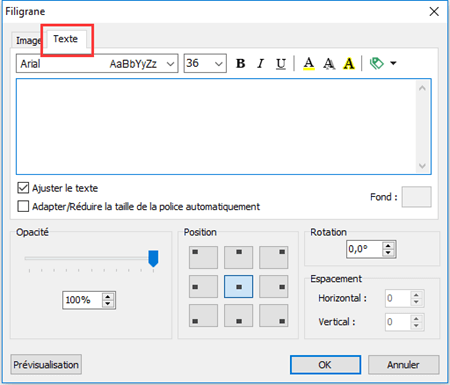Select the Texte tab

click(66, 39)
